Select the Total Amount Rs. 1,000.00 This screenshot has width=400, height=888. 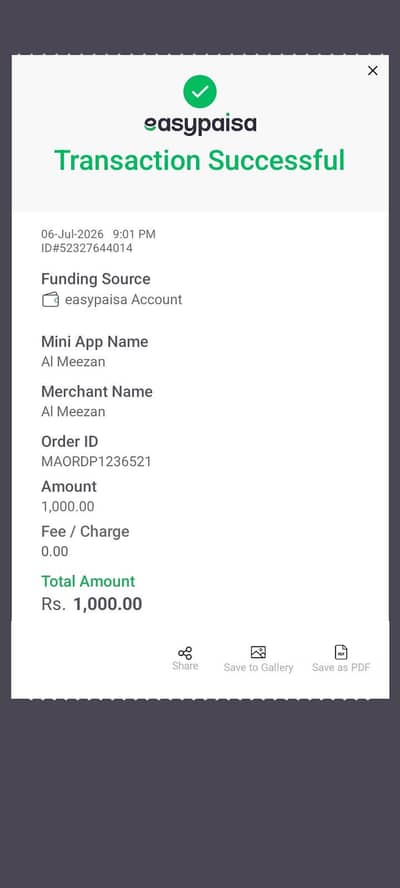(92, 604)
